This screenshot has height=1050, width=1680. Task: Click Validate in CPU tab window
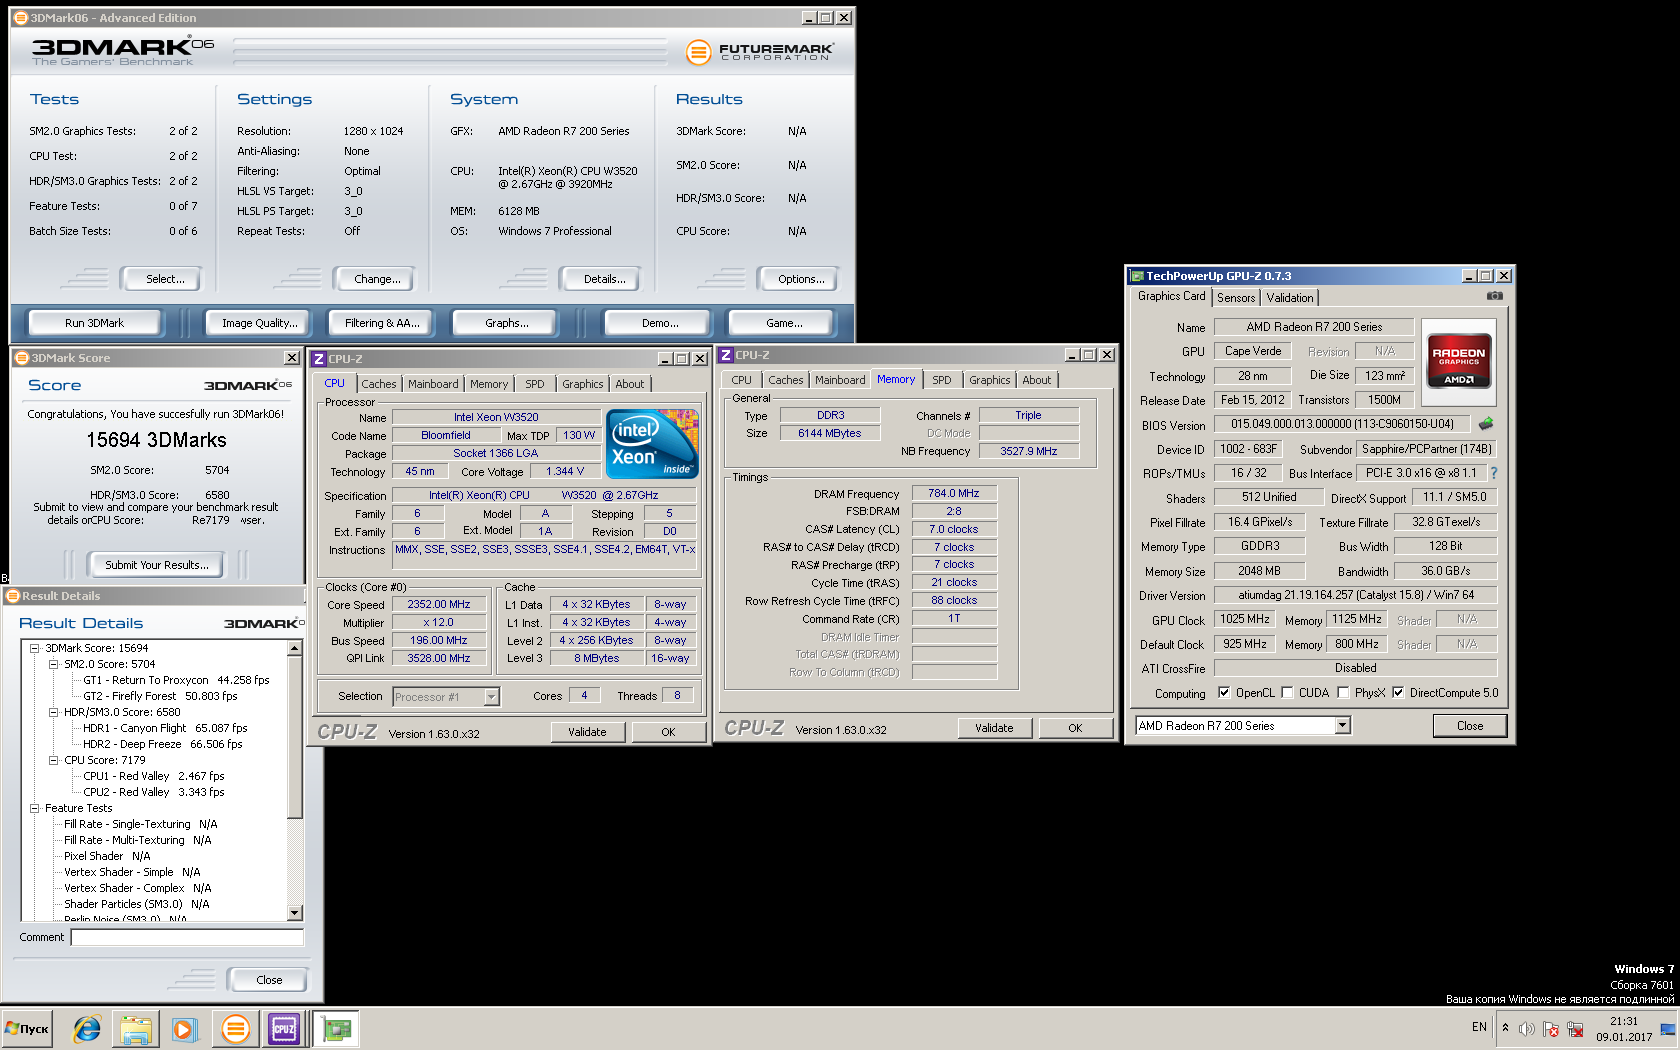click(x=587, y=732)
